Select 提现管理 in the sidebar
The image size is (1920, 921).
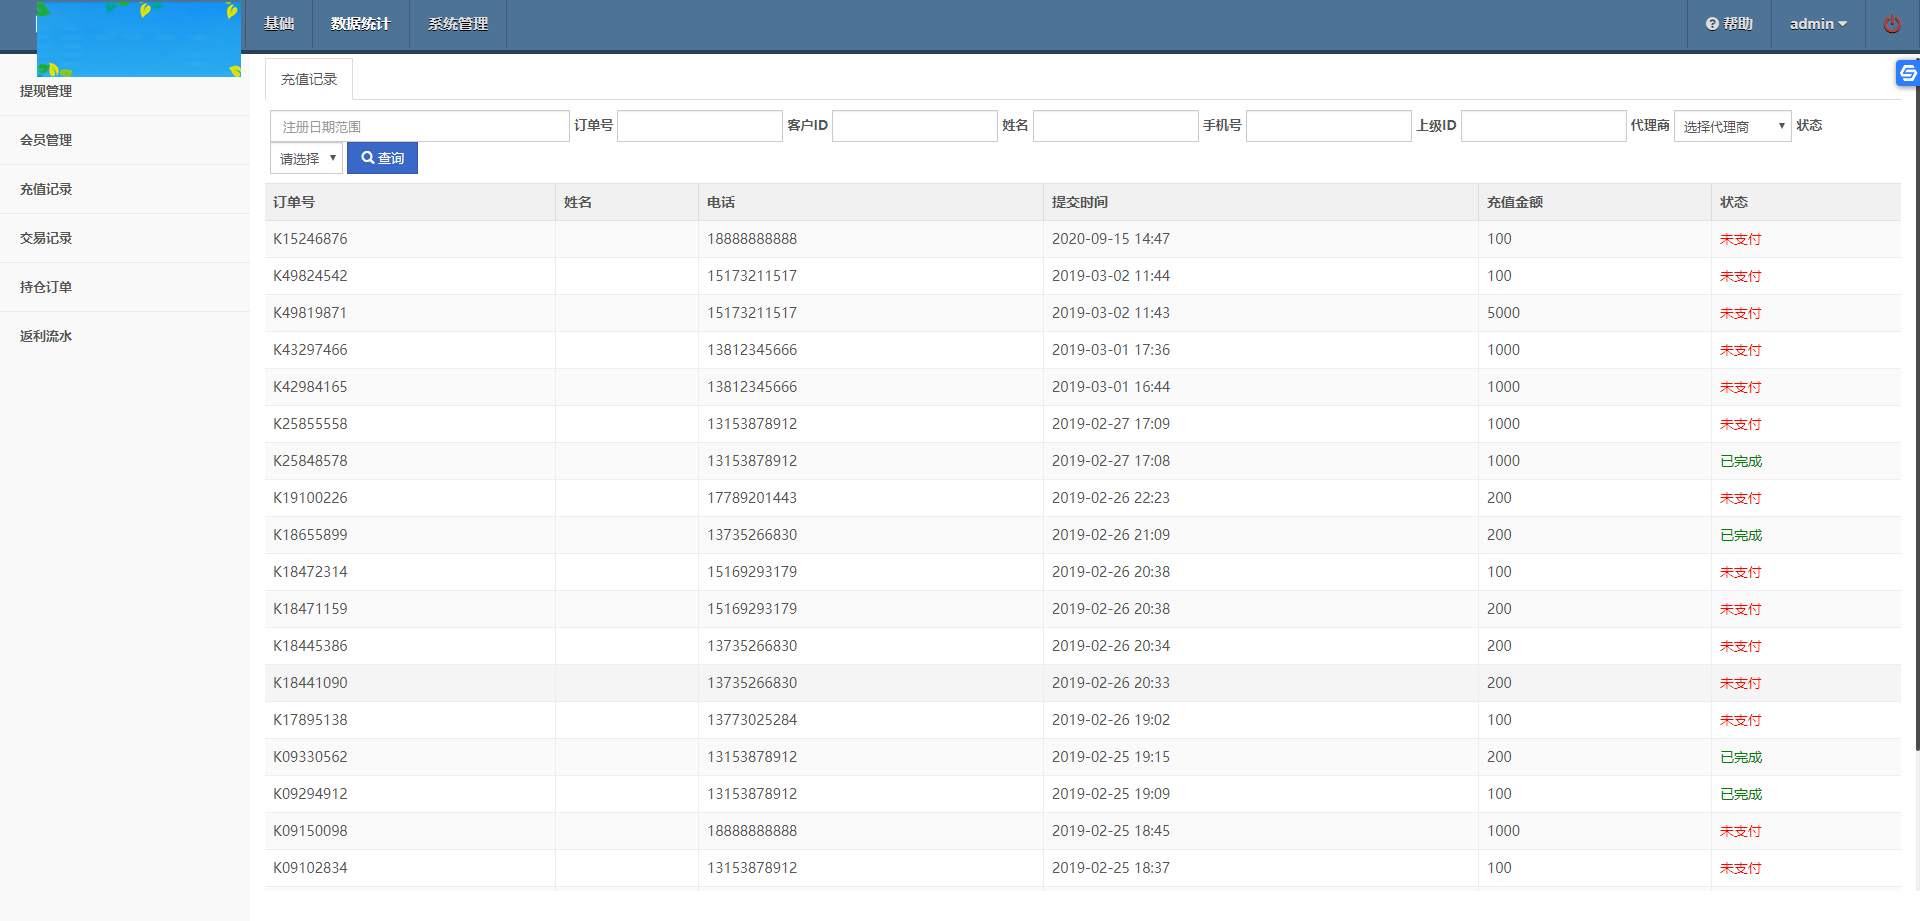coord(44,90)
